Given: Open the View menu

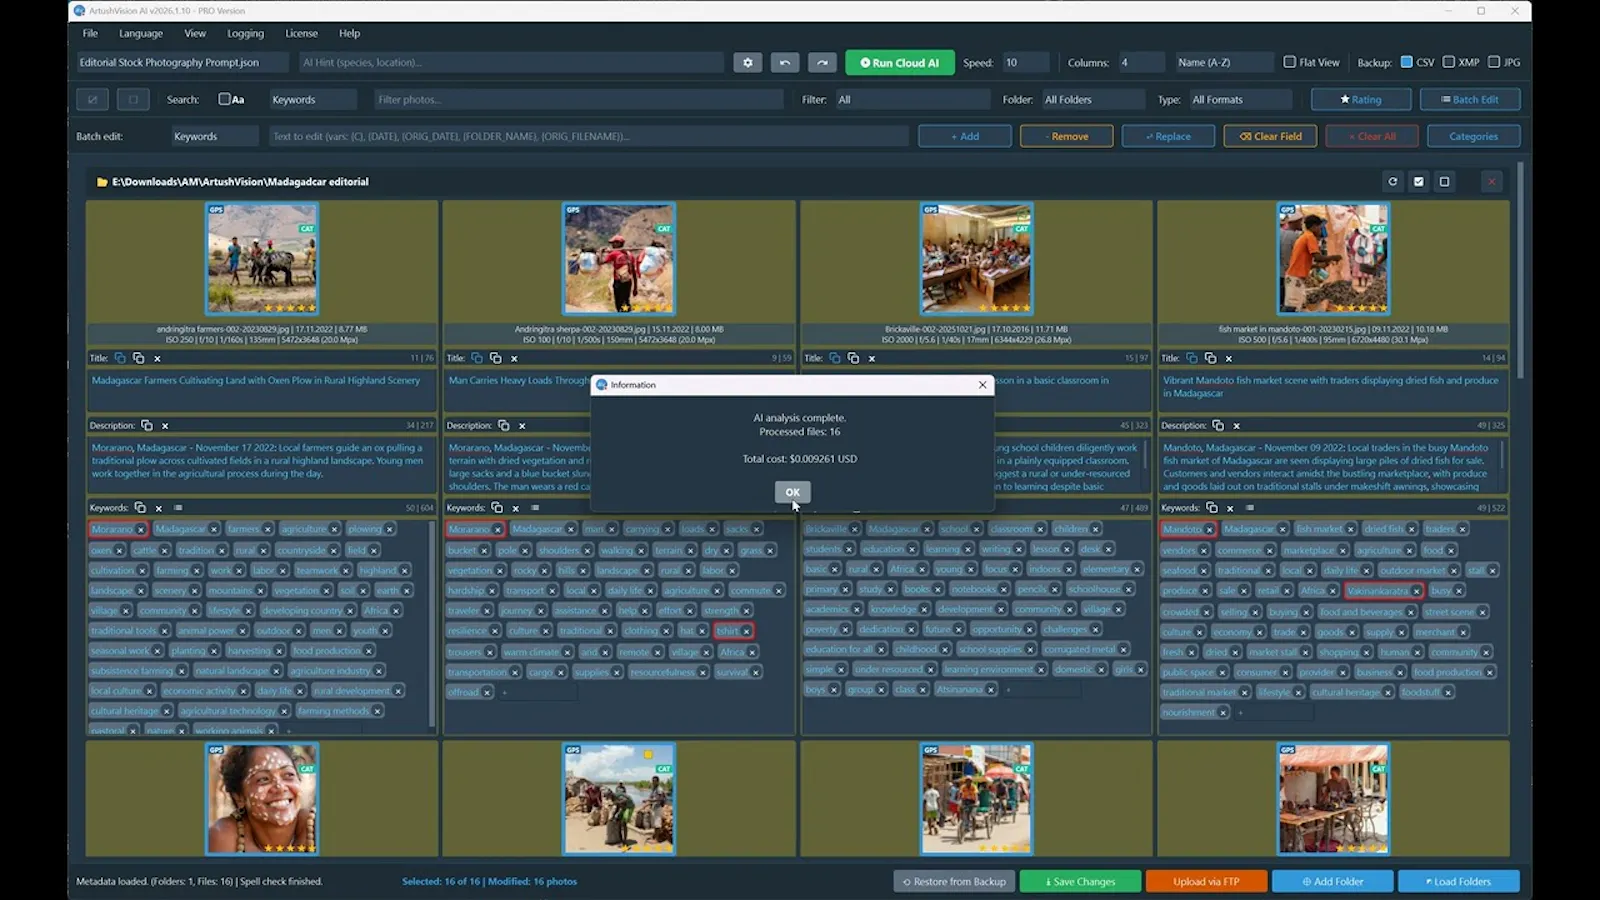Looking at the screenshot, I should (195, 33).
